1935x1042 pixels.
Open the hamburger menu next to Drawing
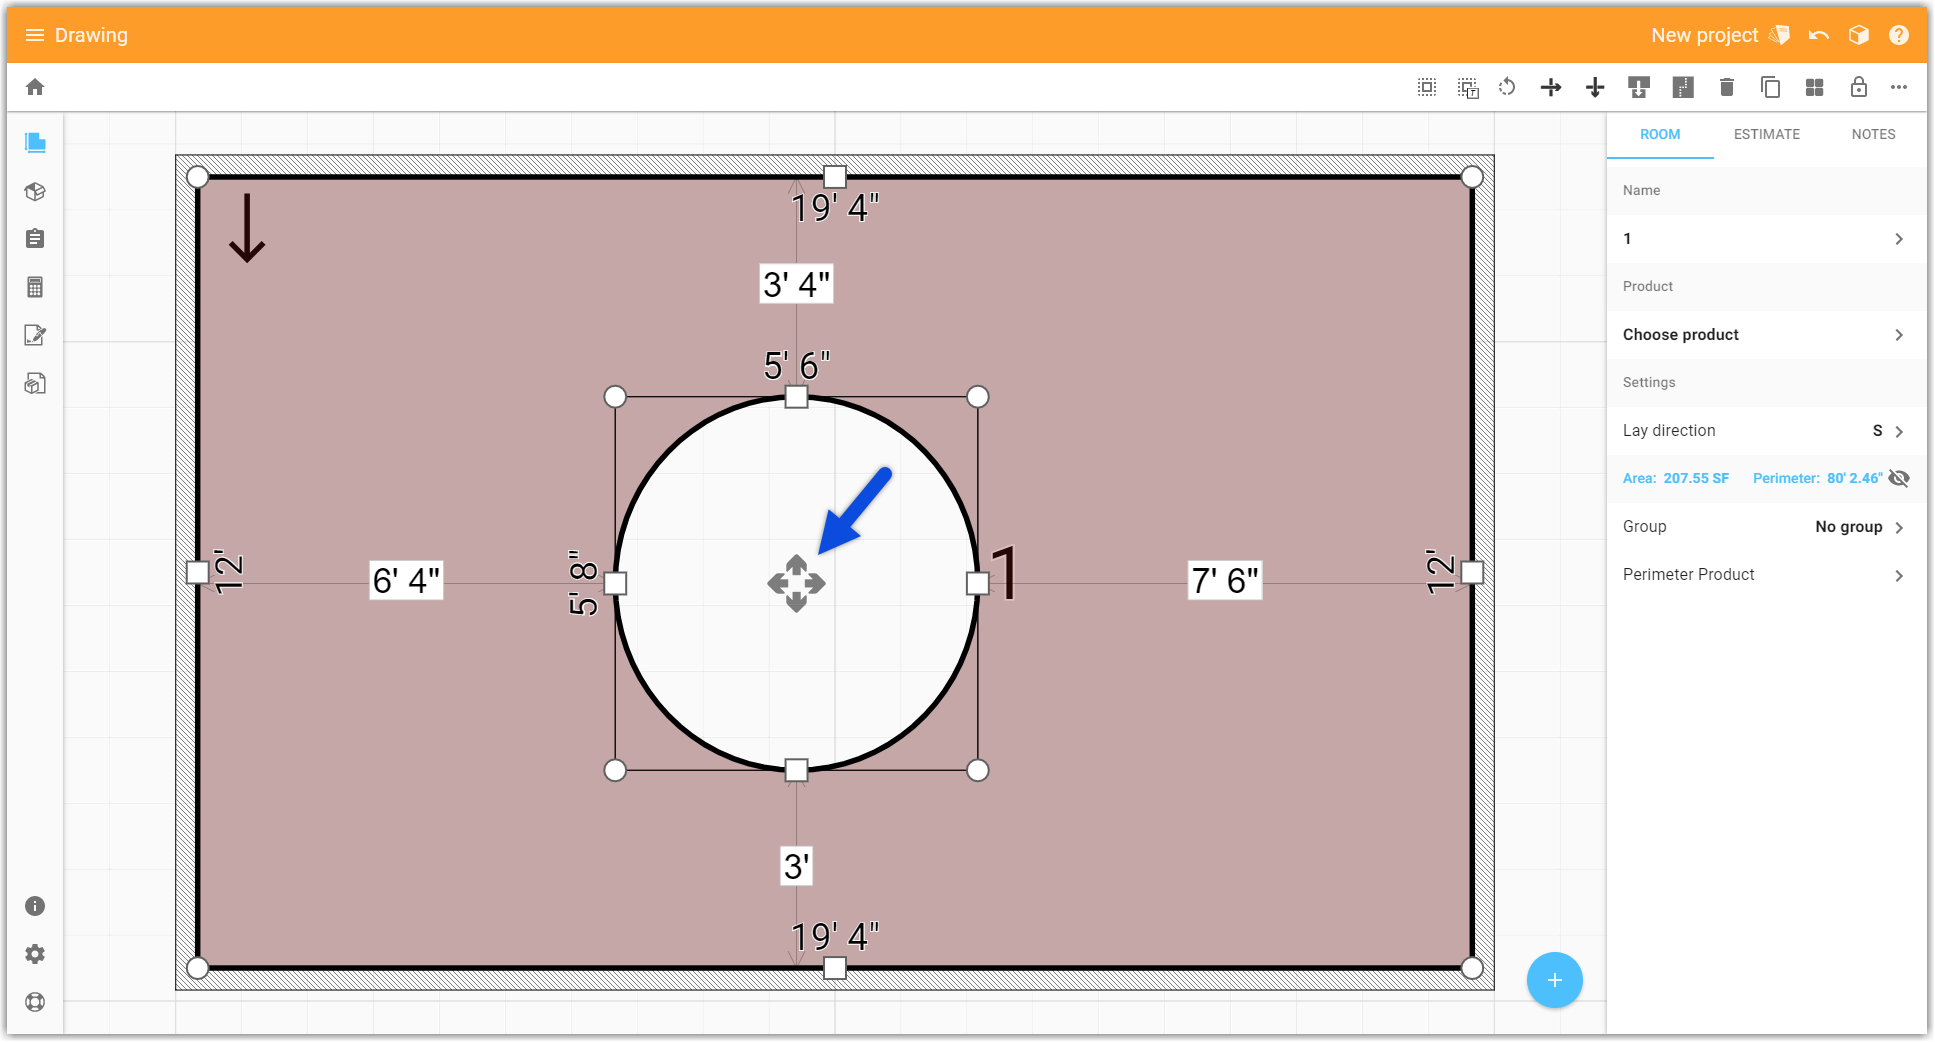point(35,35)
